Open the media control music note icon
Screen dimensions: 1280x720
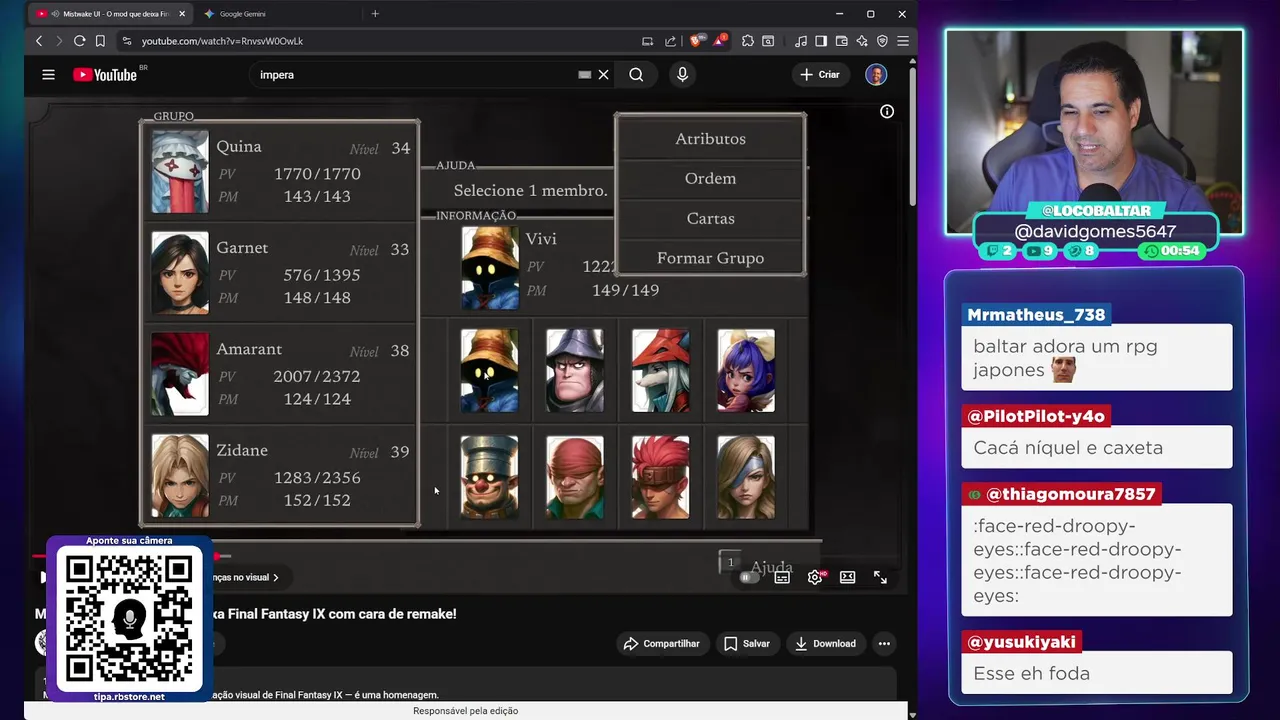(x=800, y=41)
